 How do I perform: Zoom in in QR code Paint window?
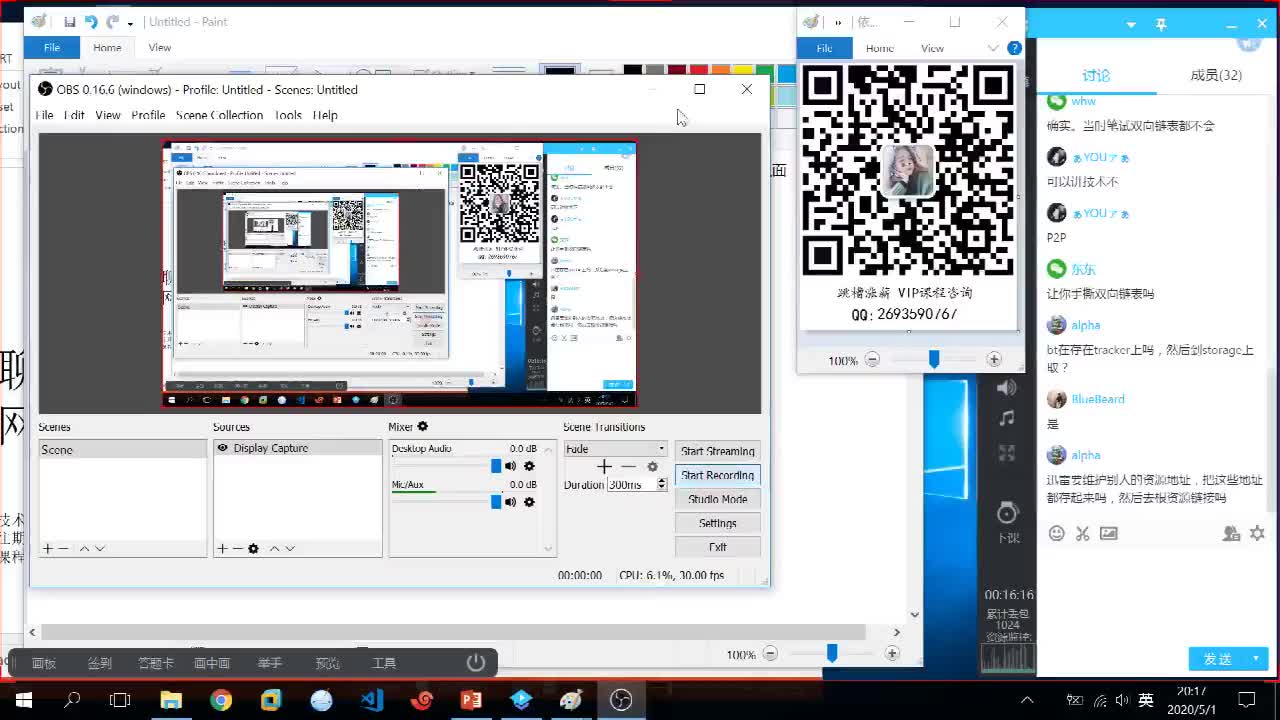(993, 360)
